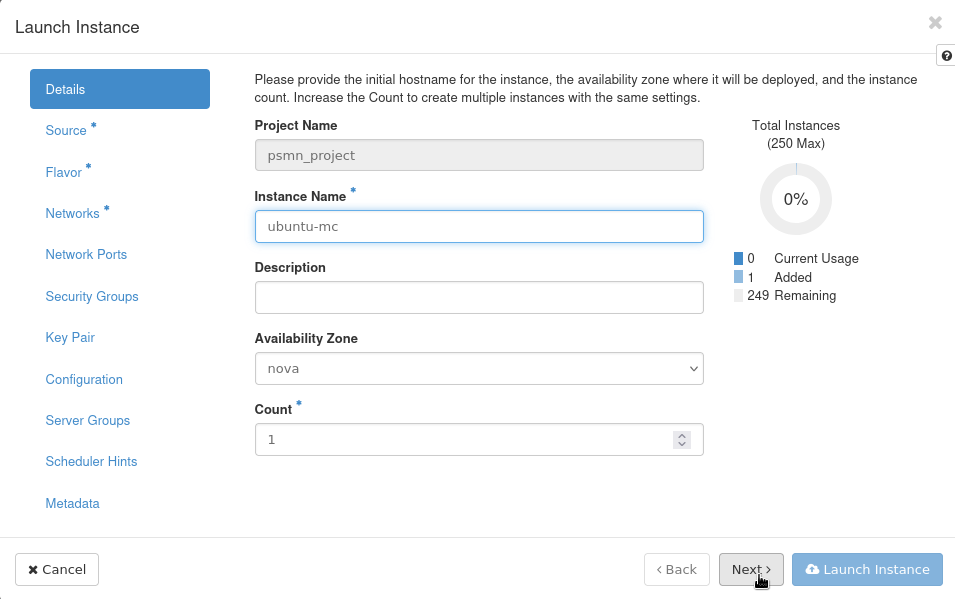Image resolution: width=955 pixels, height=599 pixels.
Task: Click the Cancel button
Action: [x=57, y=569]
